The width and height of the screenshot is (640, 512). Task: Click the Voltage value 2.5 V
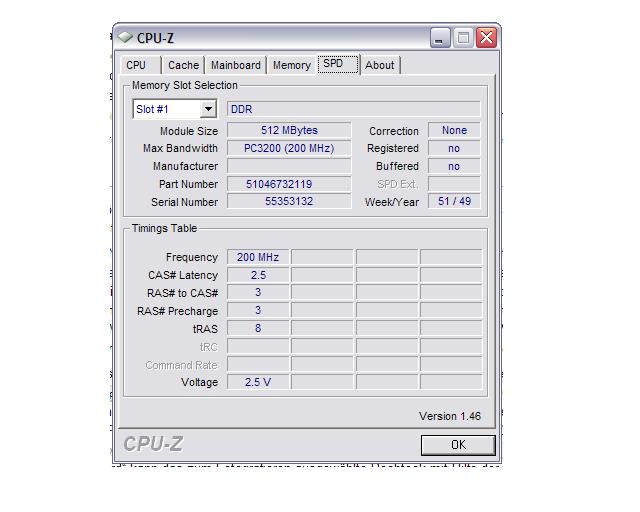pos(258,382)
